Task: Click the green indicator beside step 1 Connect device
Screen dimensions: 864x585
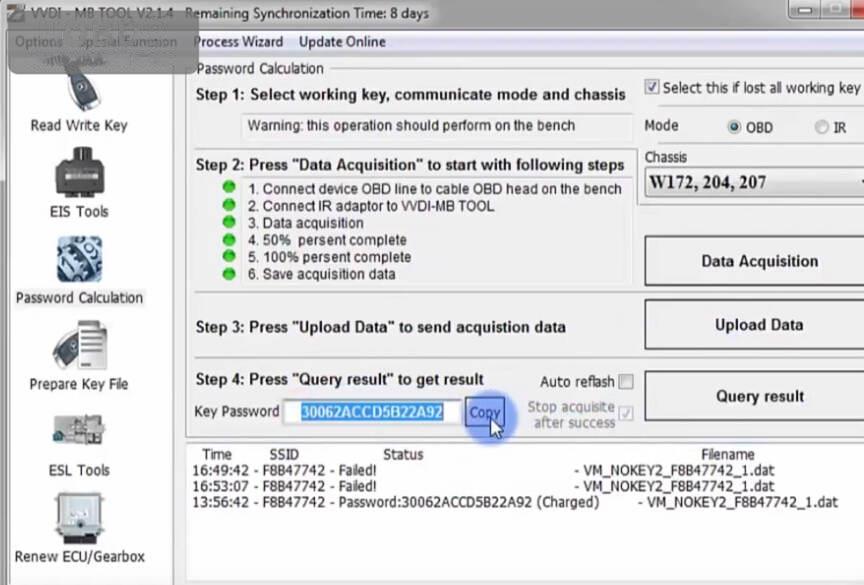Action: [x=229, y=187]
